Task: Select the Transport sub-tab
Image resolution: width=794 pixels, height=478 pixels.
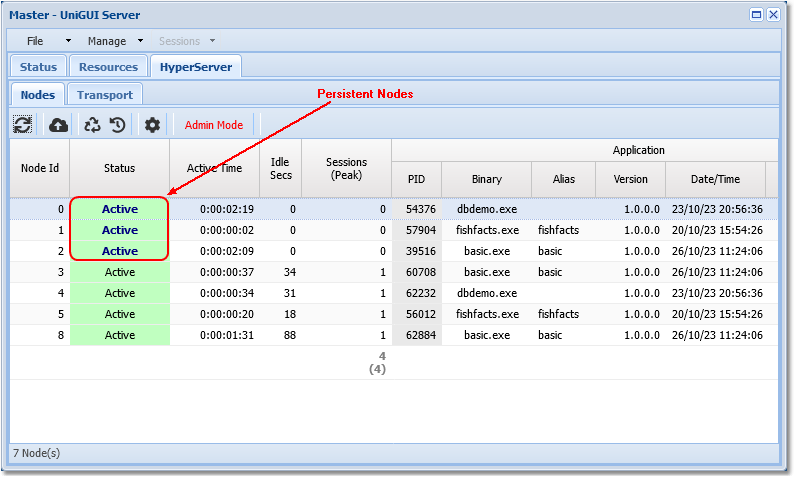Action: coord(105,95)
